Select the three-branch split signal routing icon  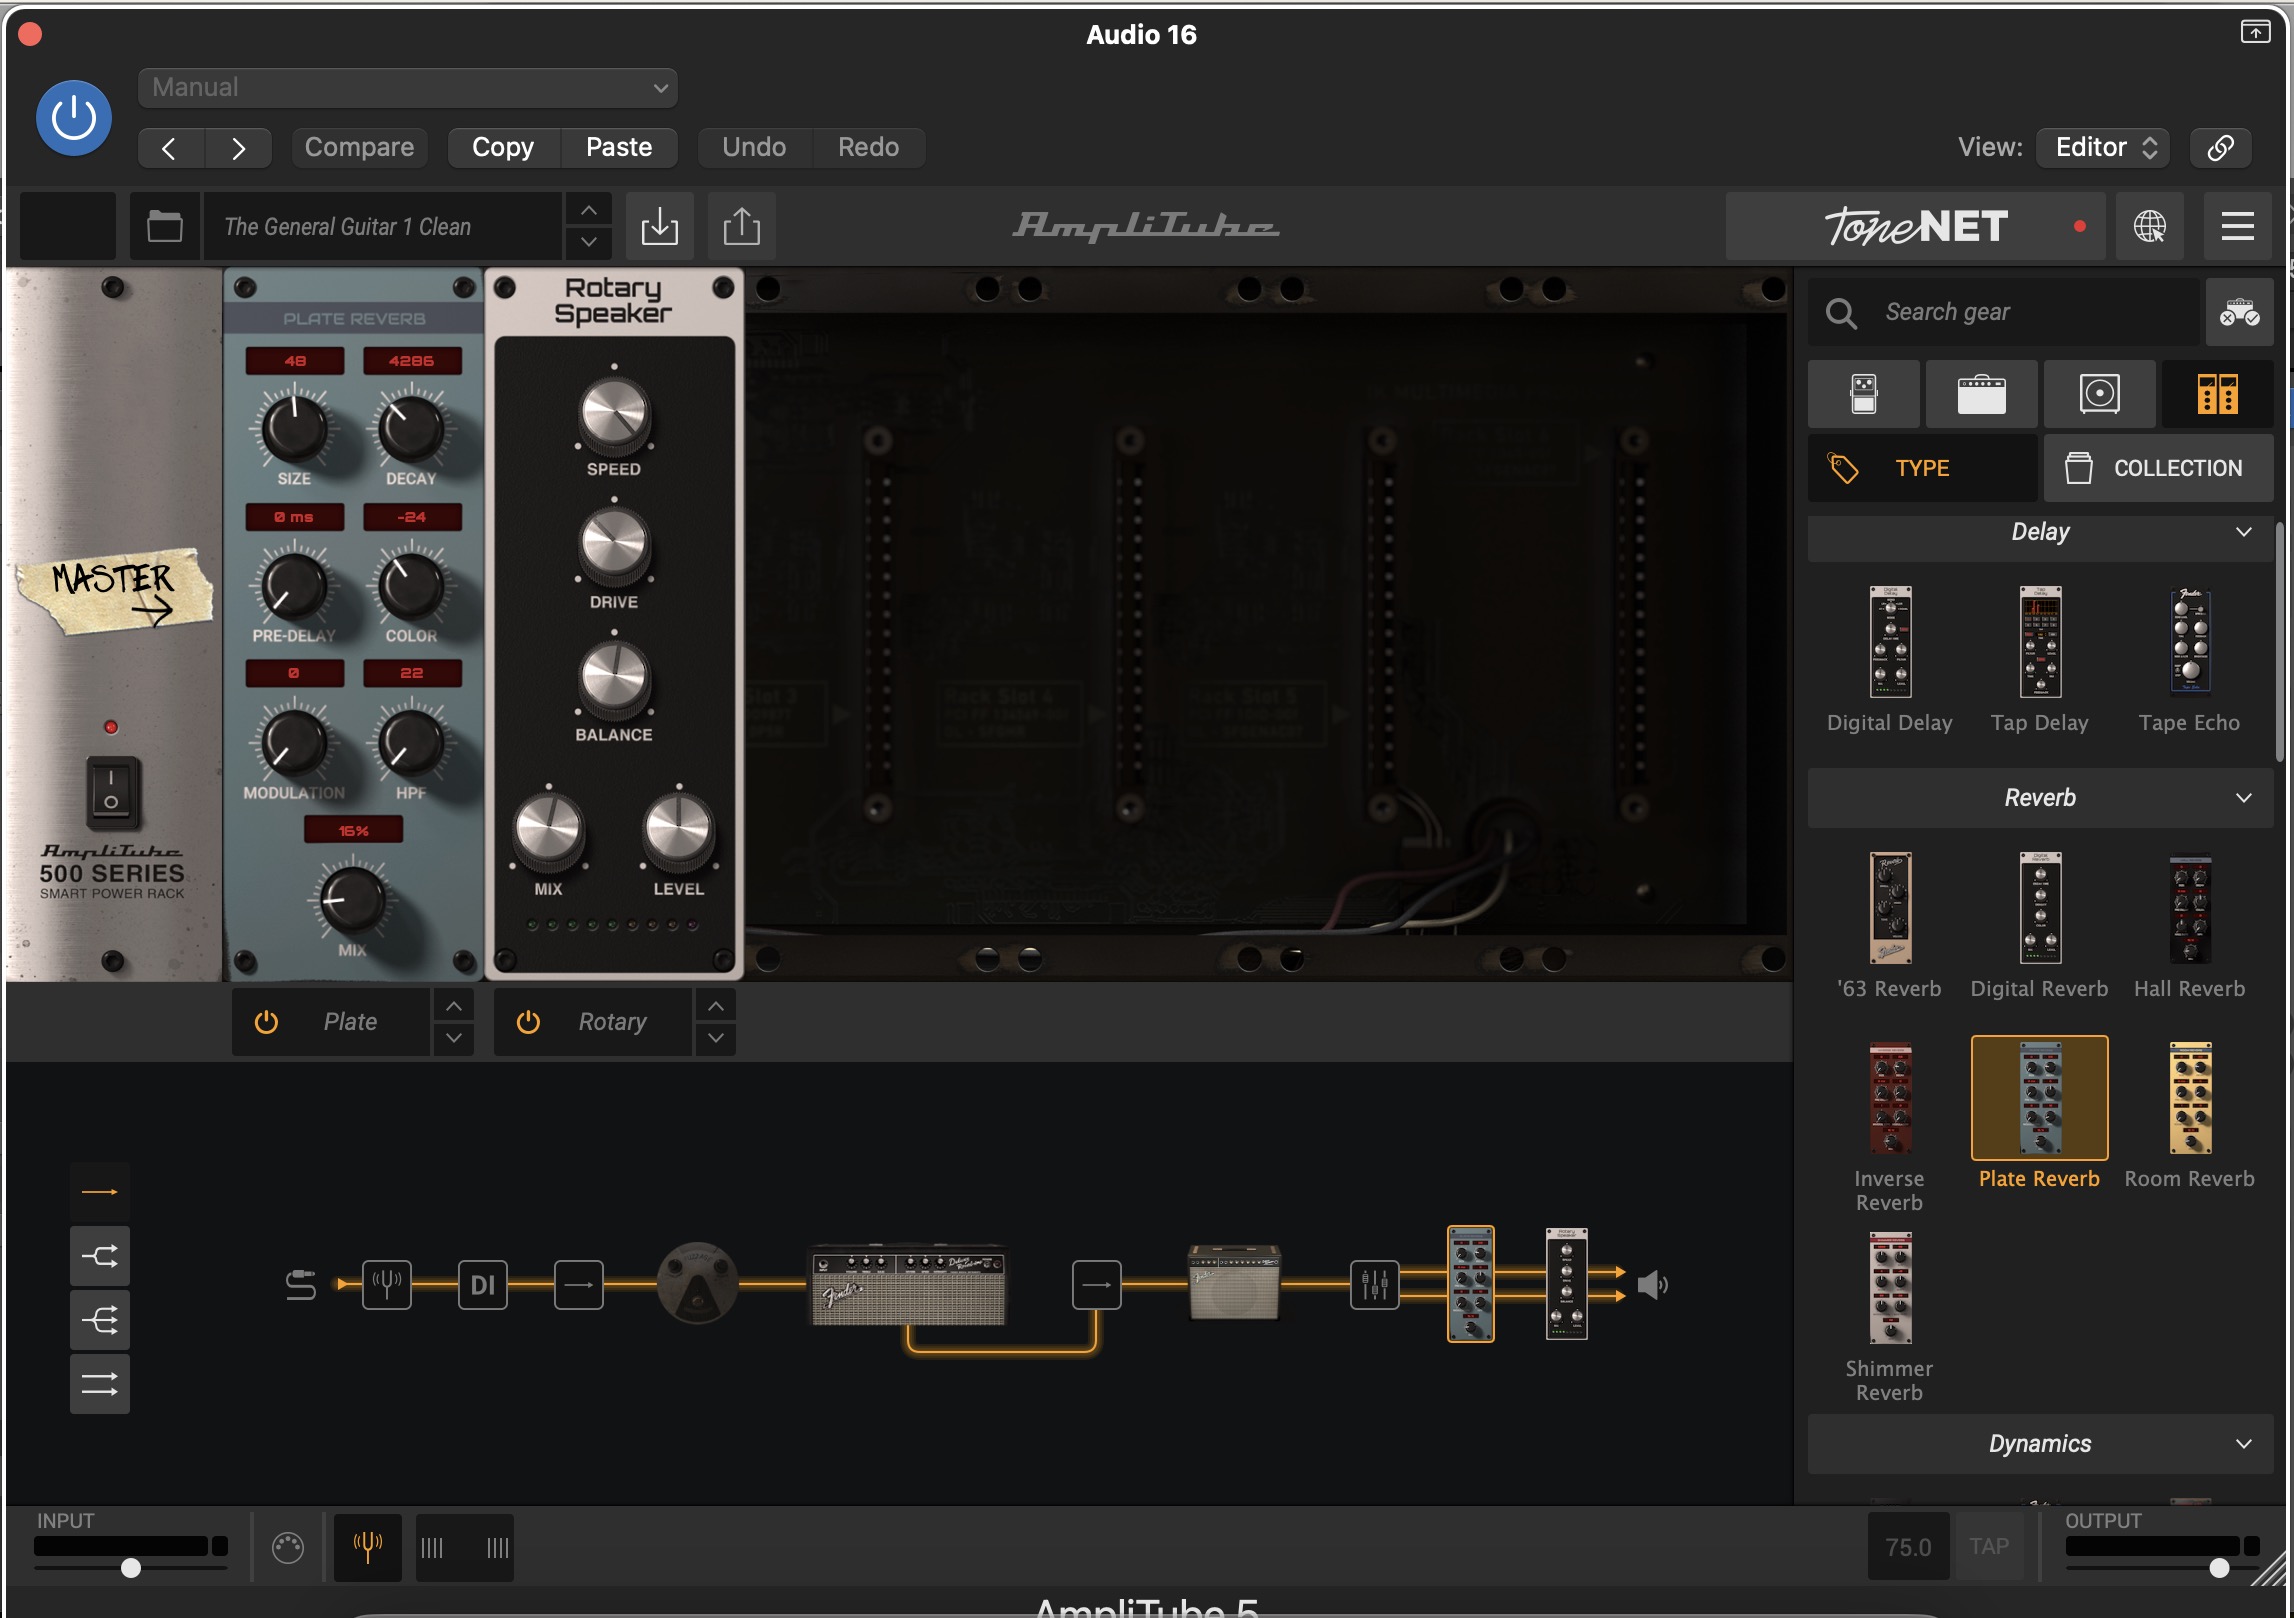point(100,1321)
